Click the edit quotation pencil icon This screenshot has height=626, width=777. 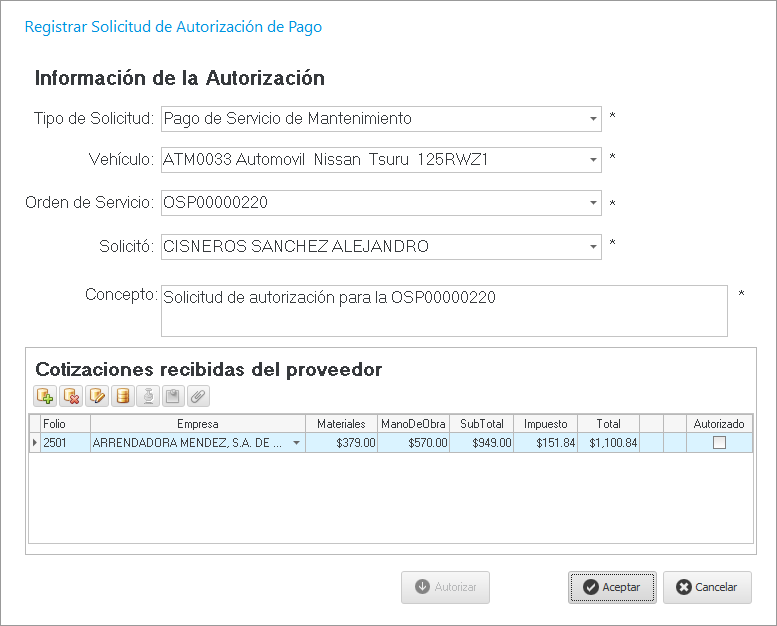pos(97,395)
